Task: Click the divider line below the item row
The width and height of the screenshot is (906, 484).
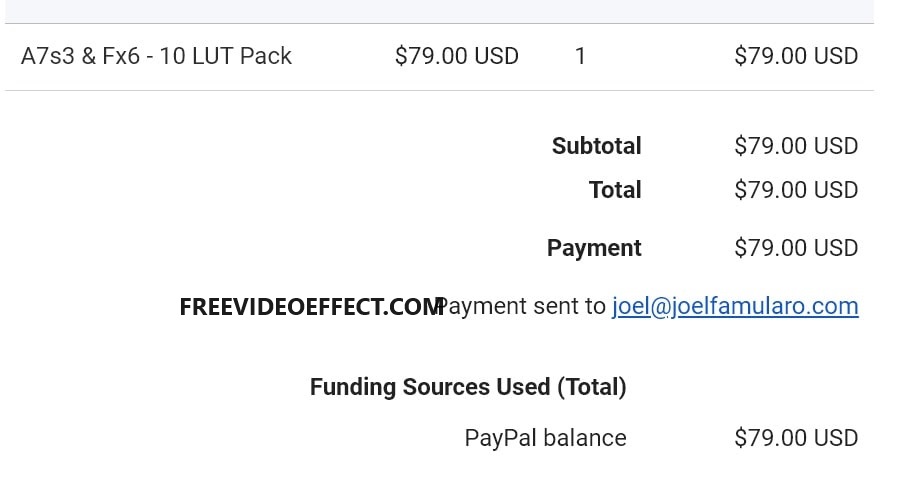Action: pyautogui.click(x=440, y=90)
